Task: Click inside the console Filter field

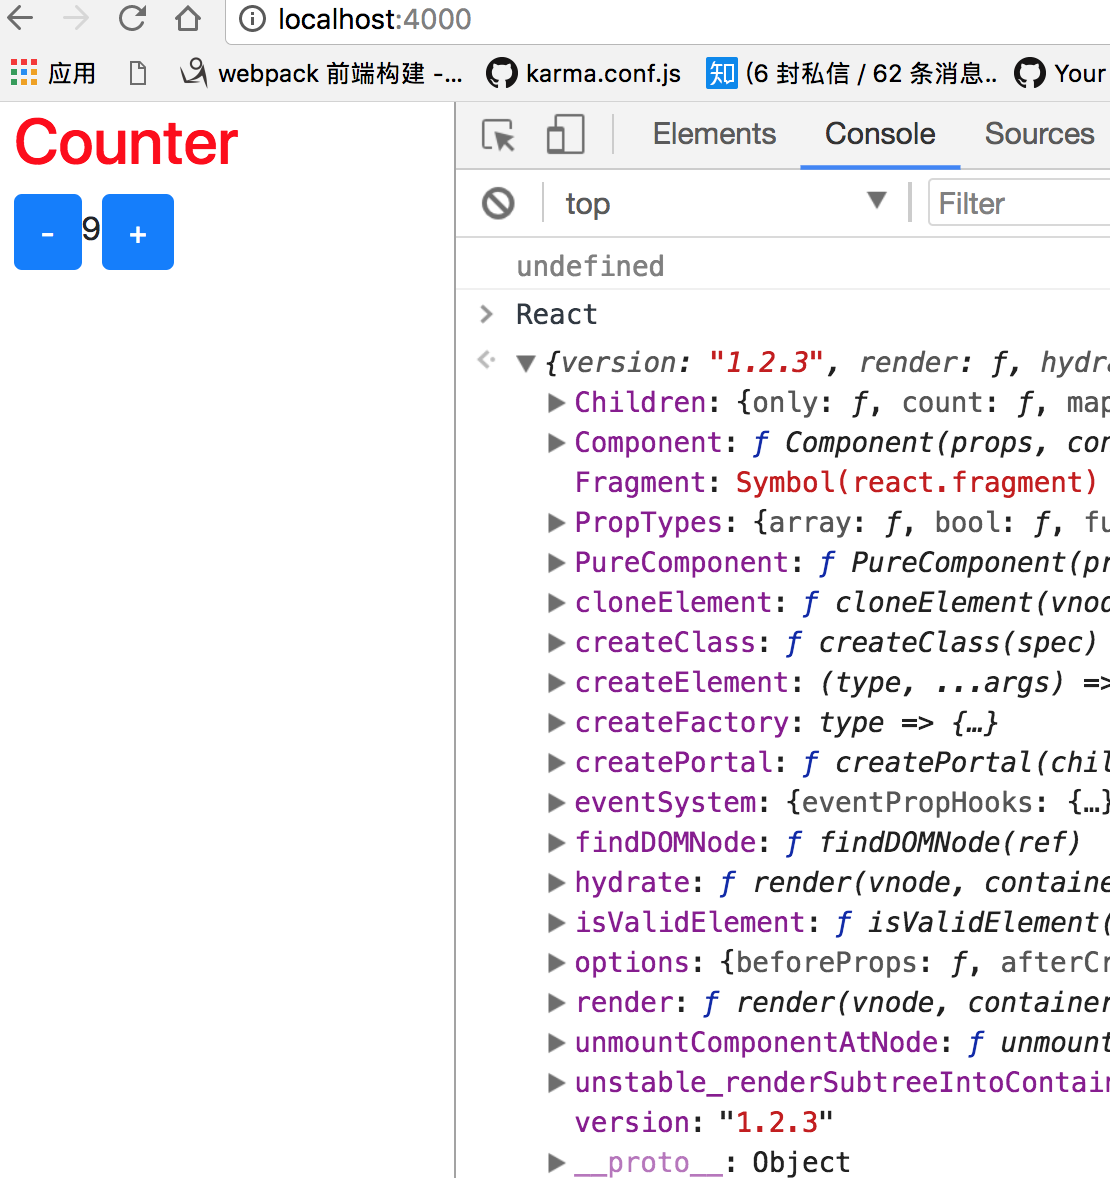Action: (1000, 202)
